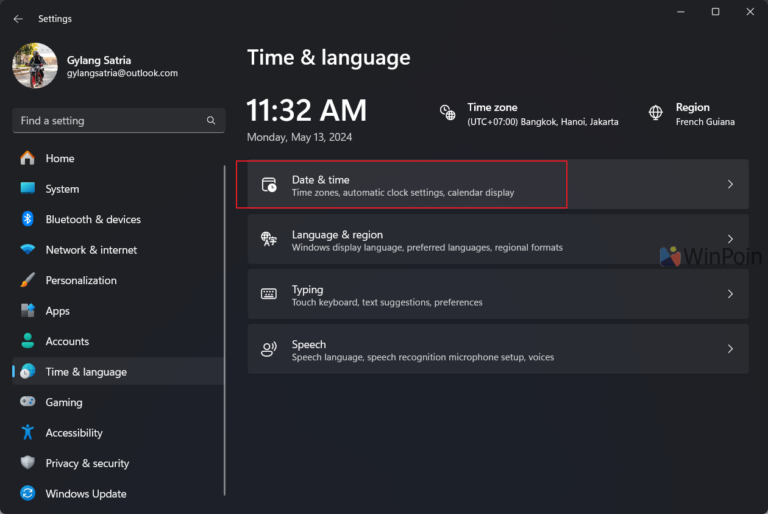Expand Language & region chevron
Viewport: 768px width, 514px height.
730,239
